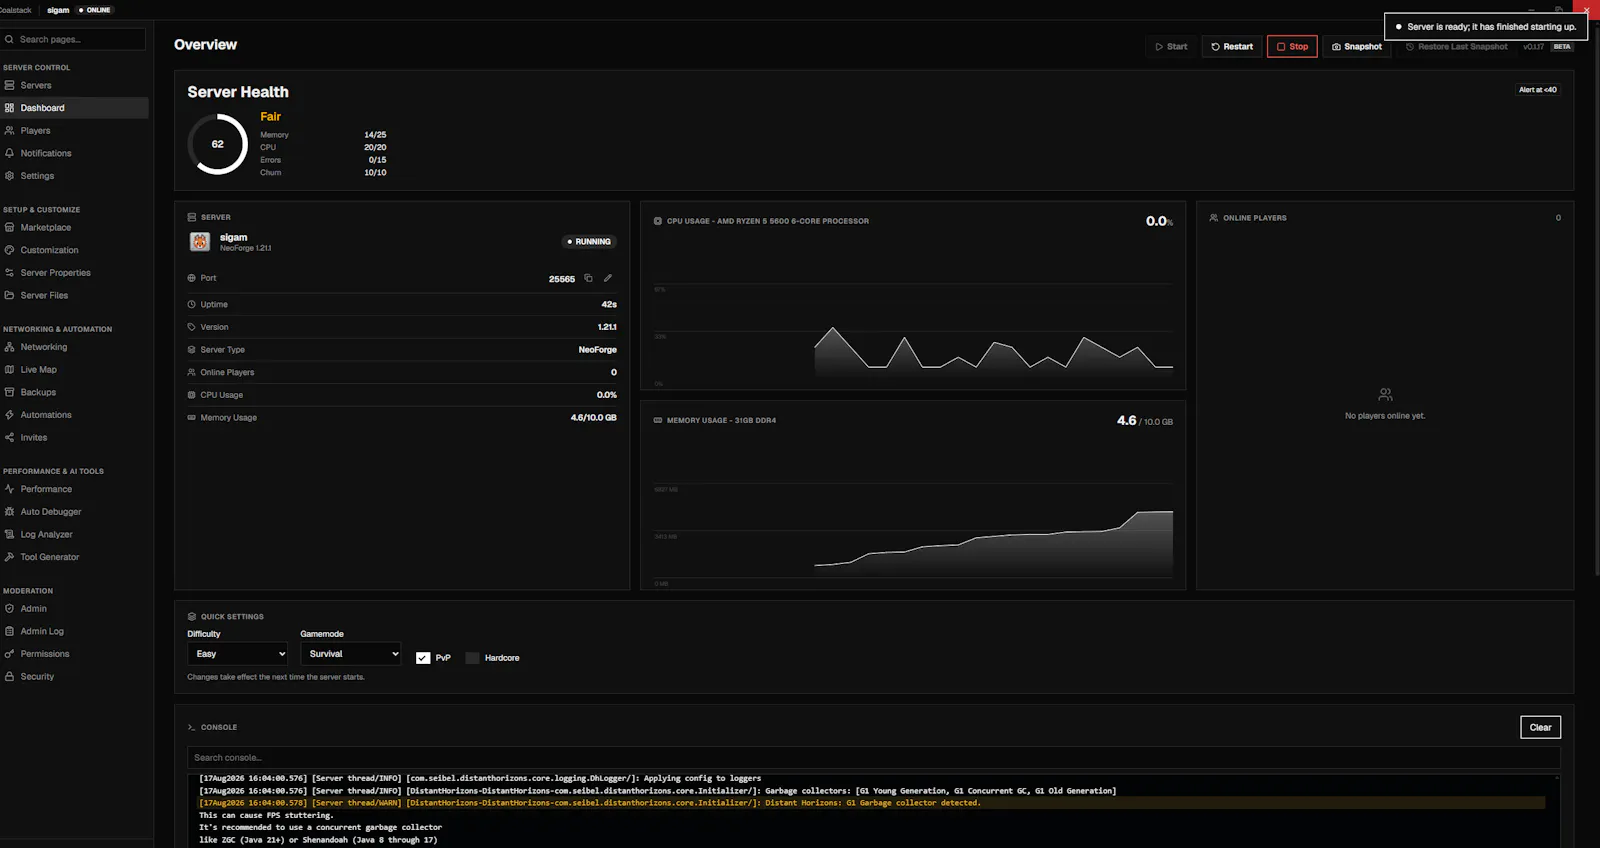Click the Auto Debugger bug icon
Viewport: 1600px width, 848px height.
tap(9, 511)
